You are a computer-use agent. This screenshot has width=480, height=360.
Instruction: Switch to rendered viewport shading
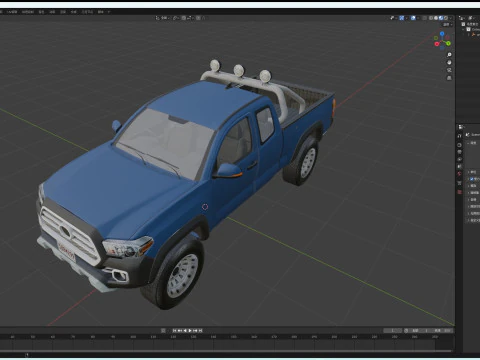[x=446, y=18]
